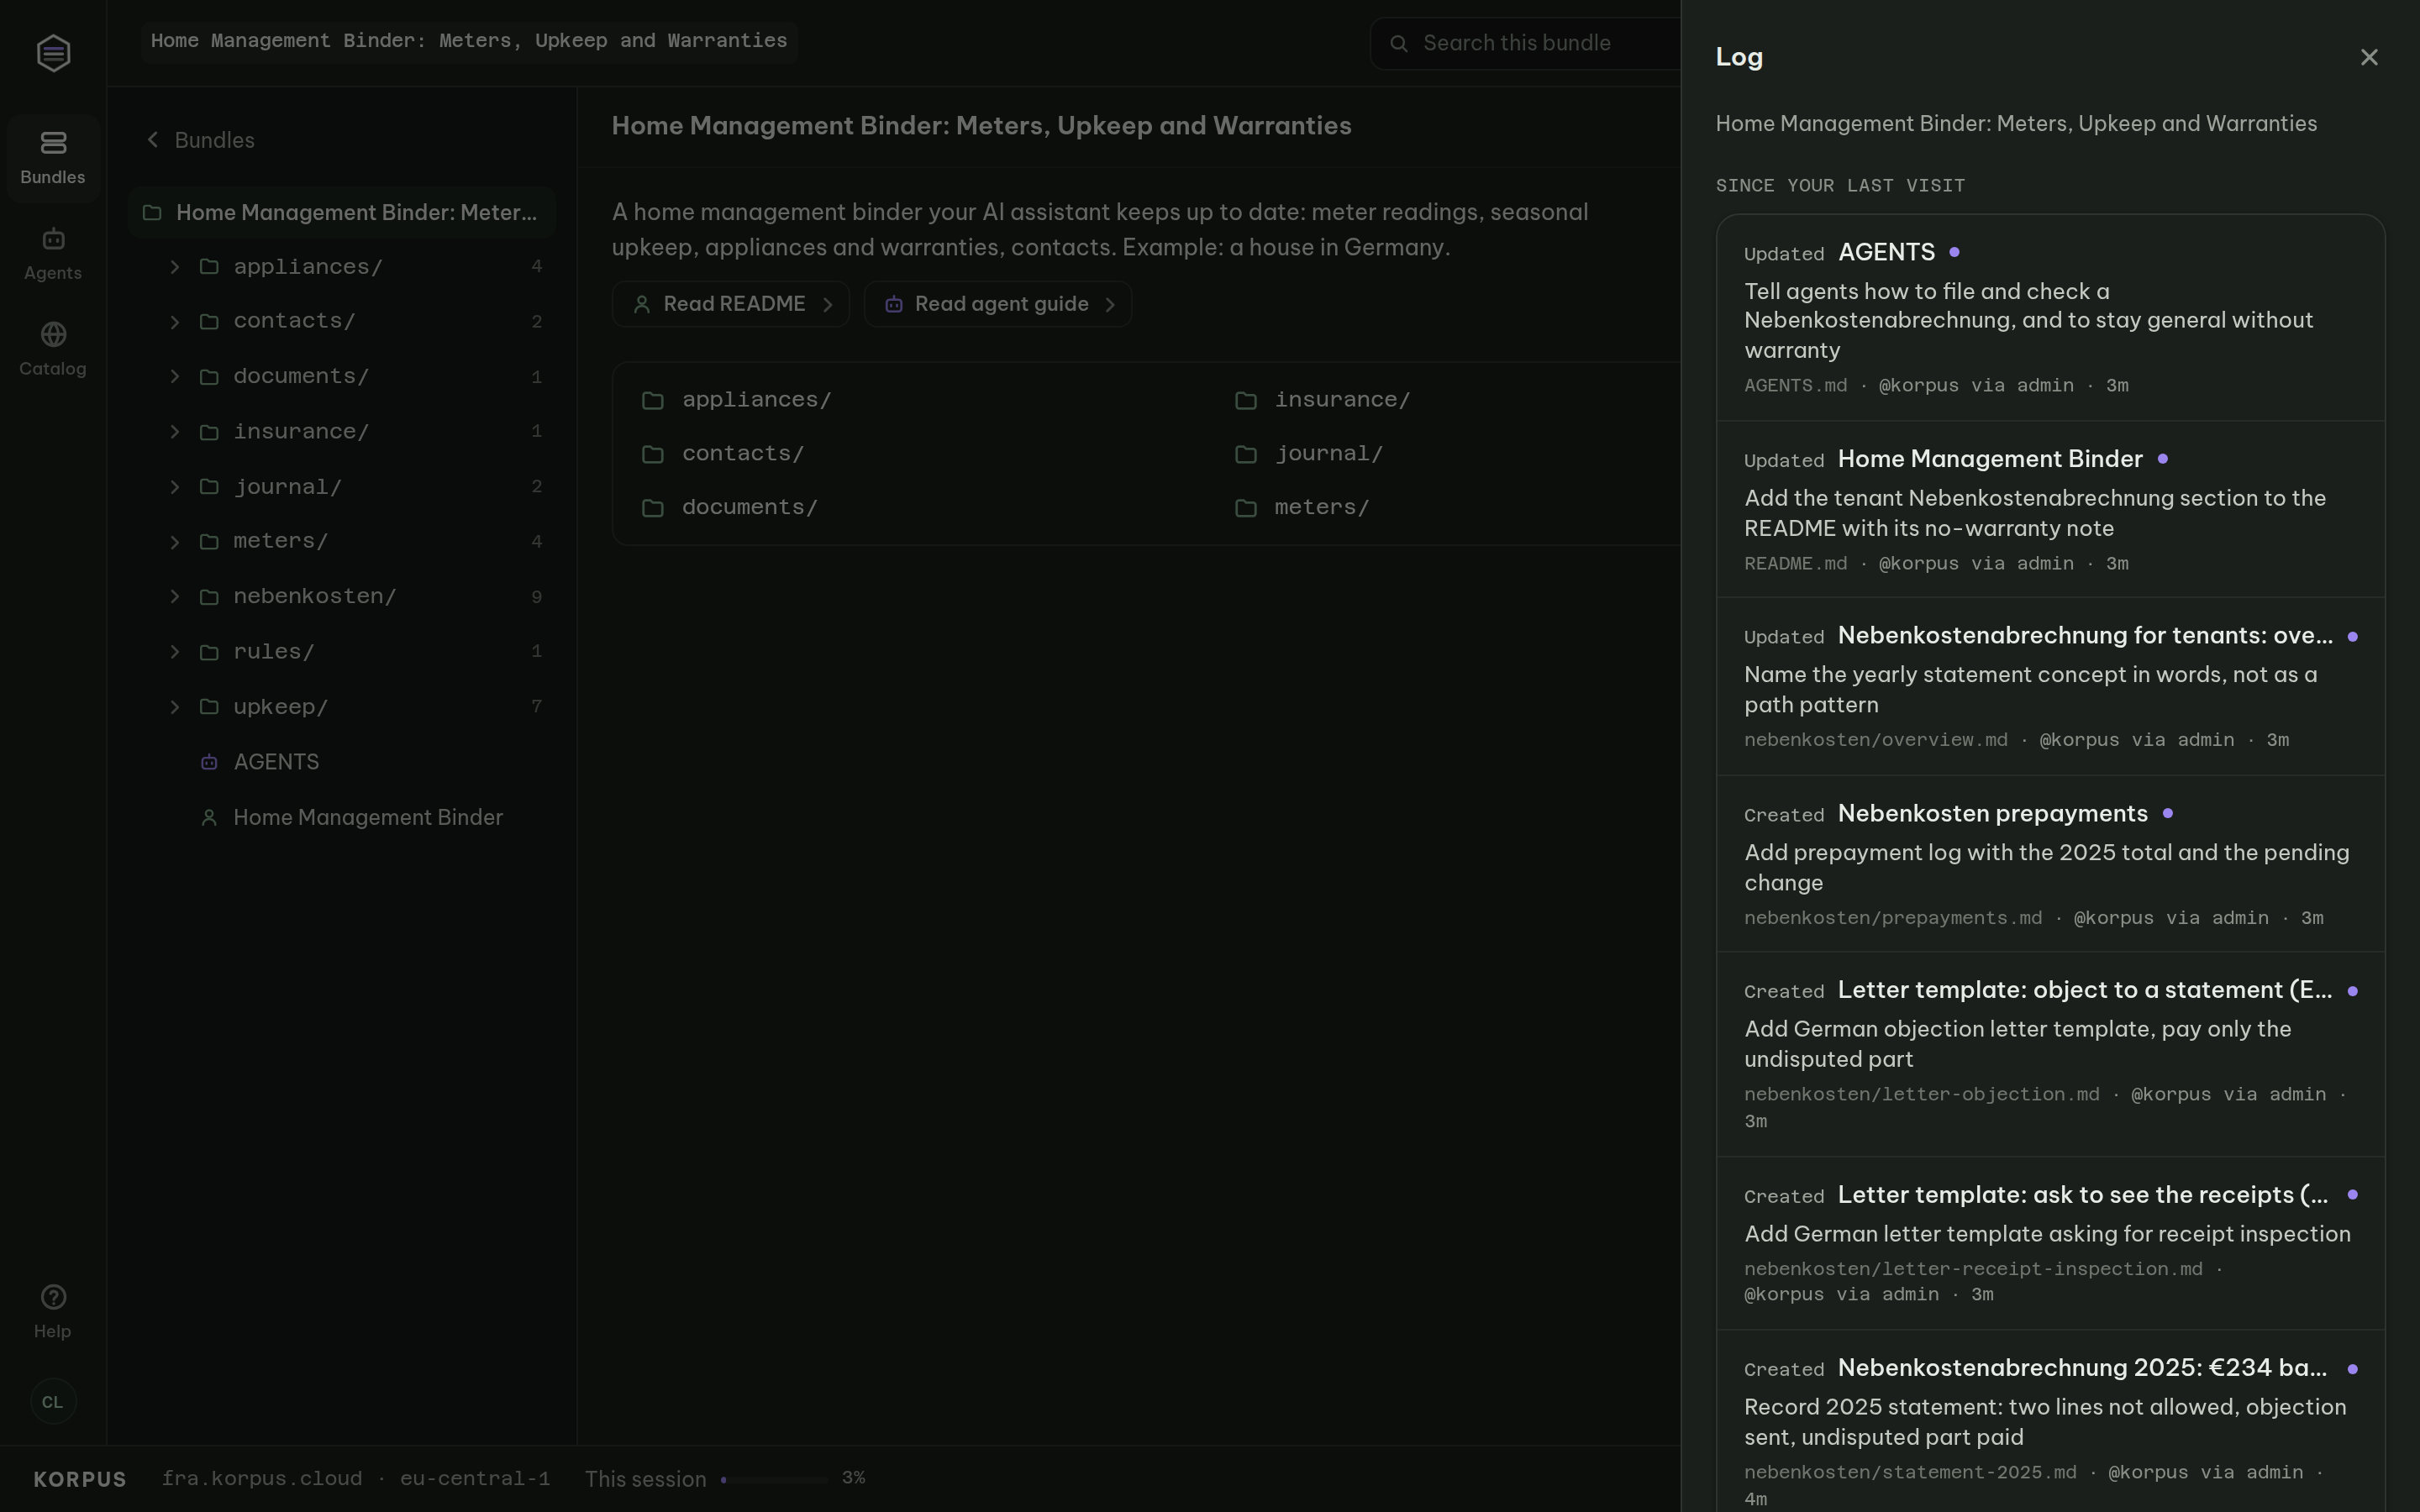Click the folder icon beside nebenkosten/ in tree
Viewport: 2420px width, 1512px height.
pos(209,597)
